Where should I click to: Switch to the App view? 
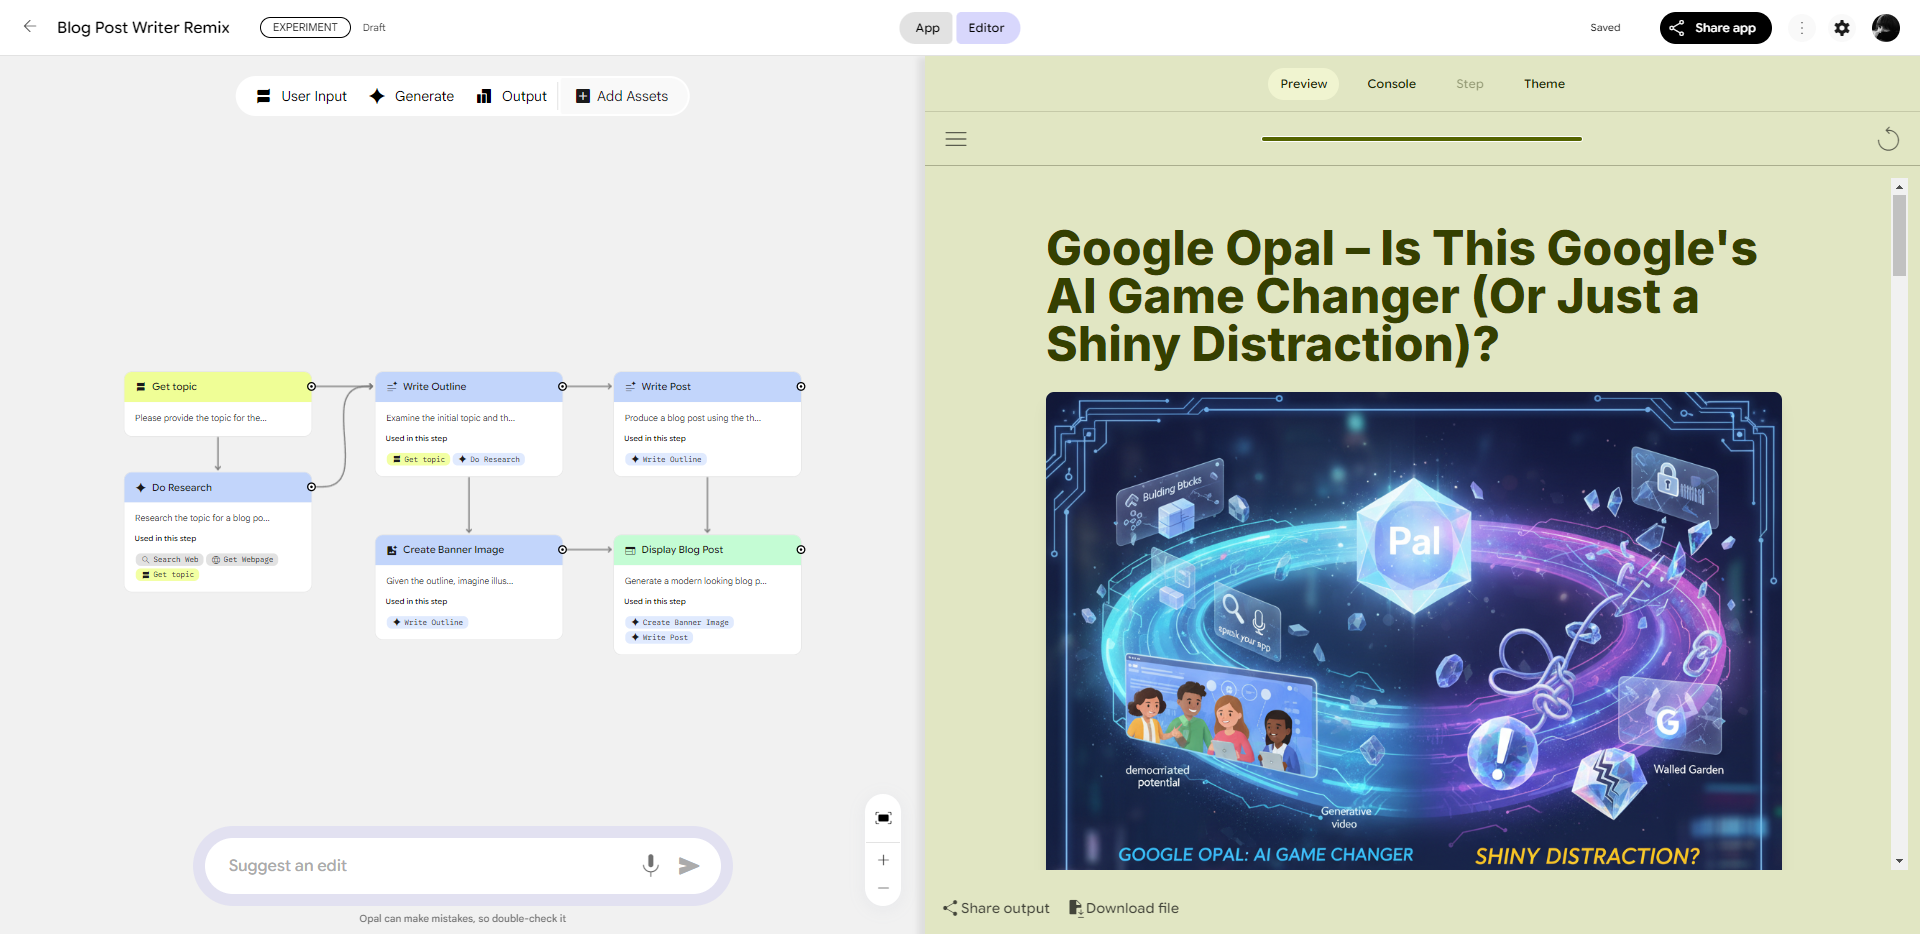click(927, 28)
